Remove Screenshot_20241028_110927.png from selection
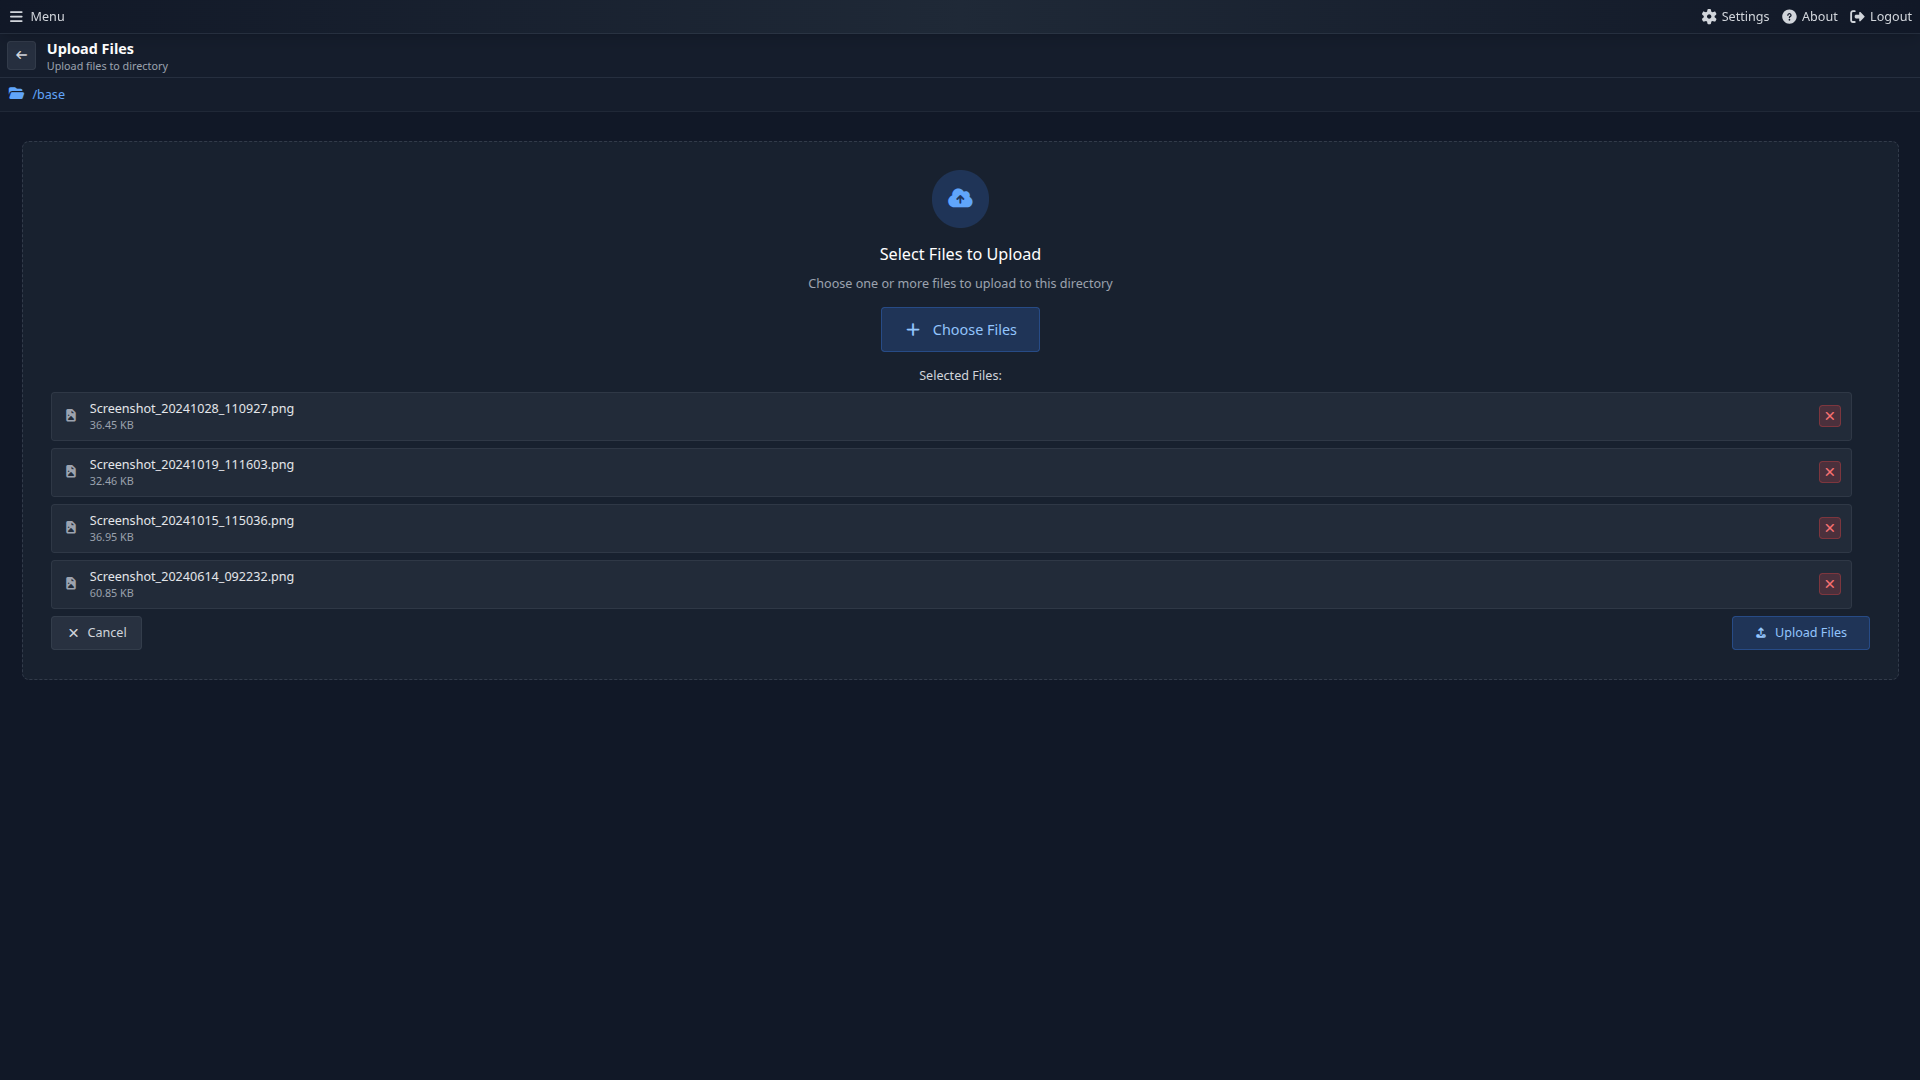Screen dimensions: 1920x1080 tap(1829, 416)
